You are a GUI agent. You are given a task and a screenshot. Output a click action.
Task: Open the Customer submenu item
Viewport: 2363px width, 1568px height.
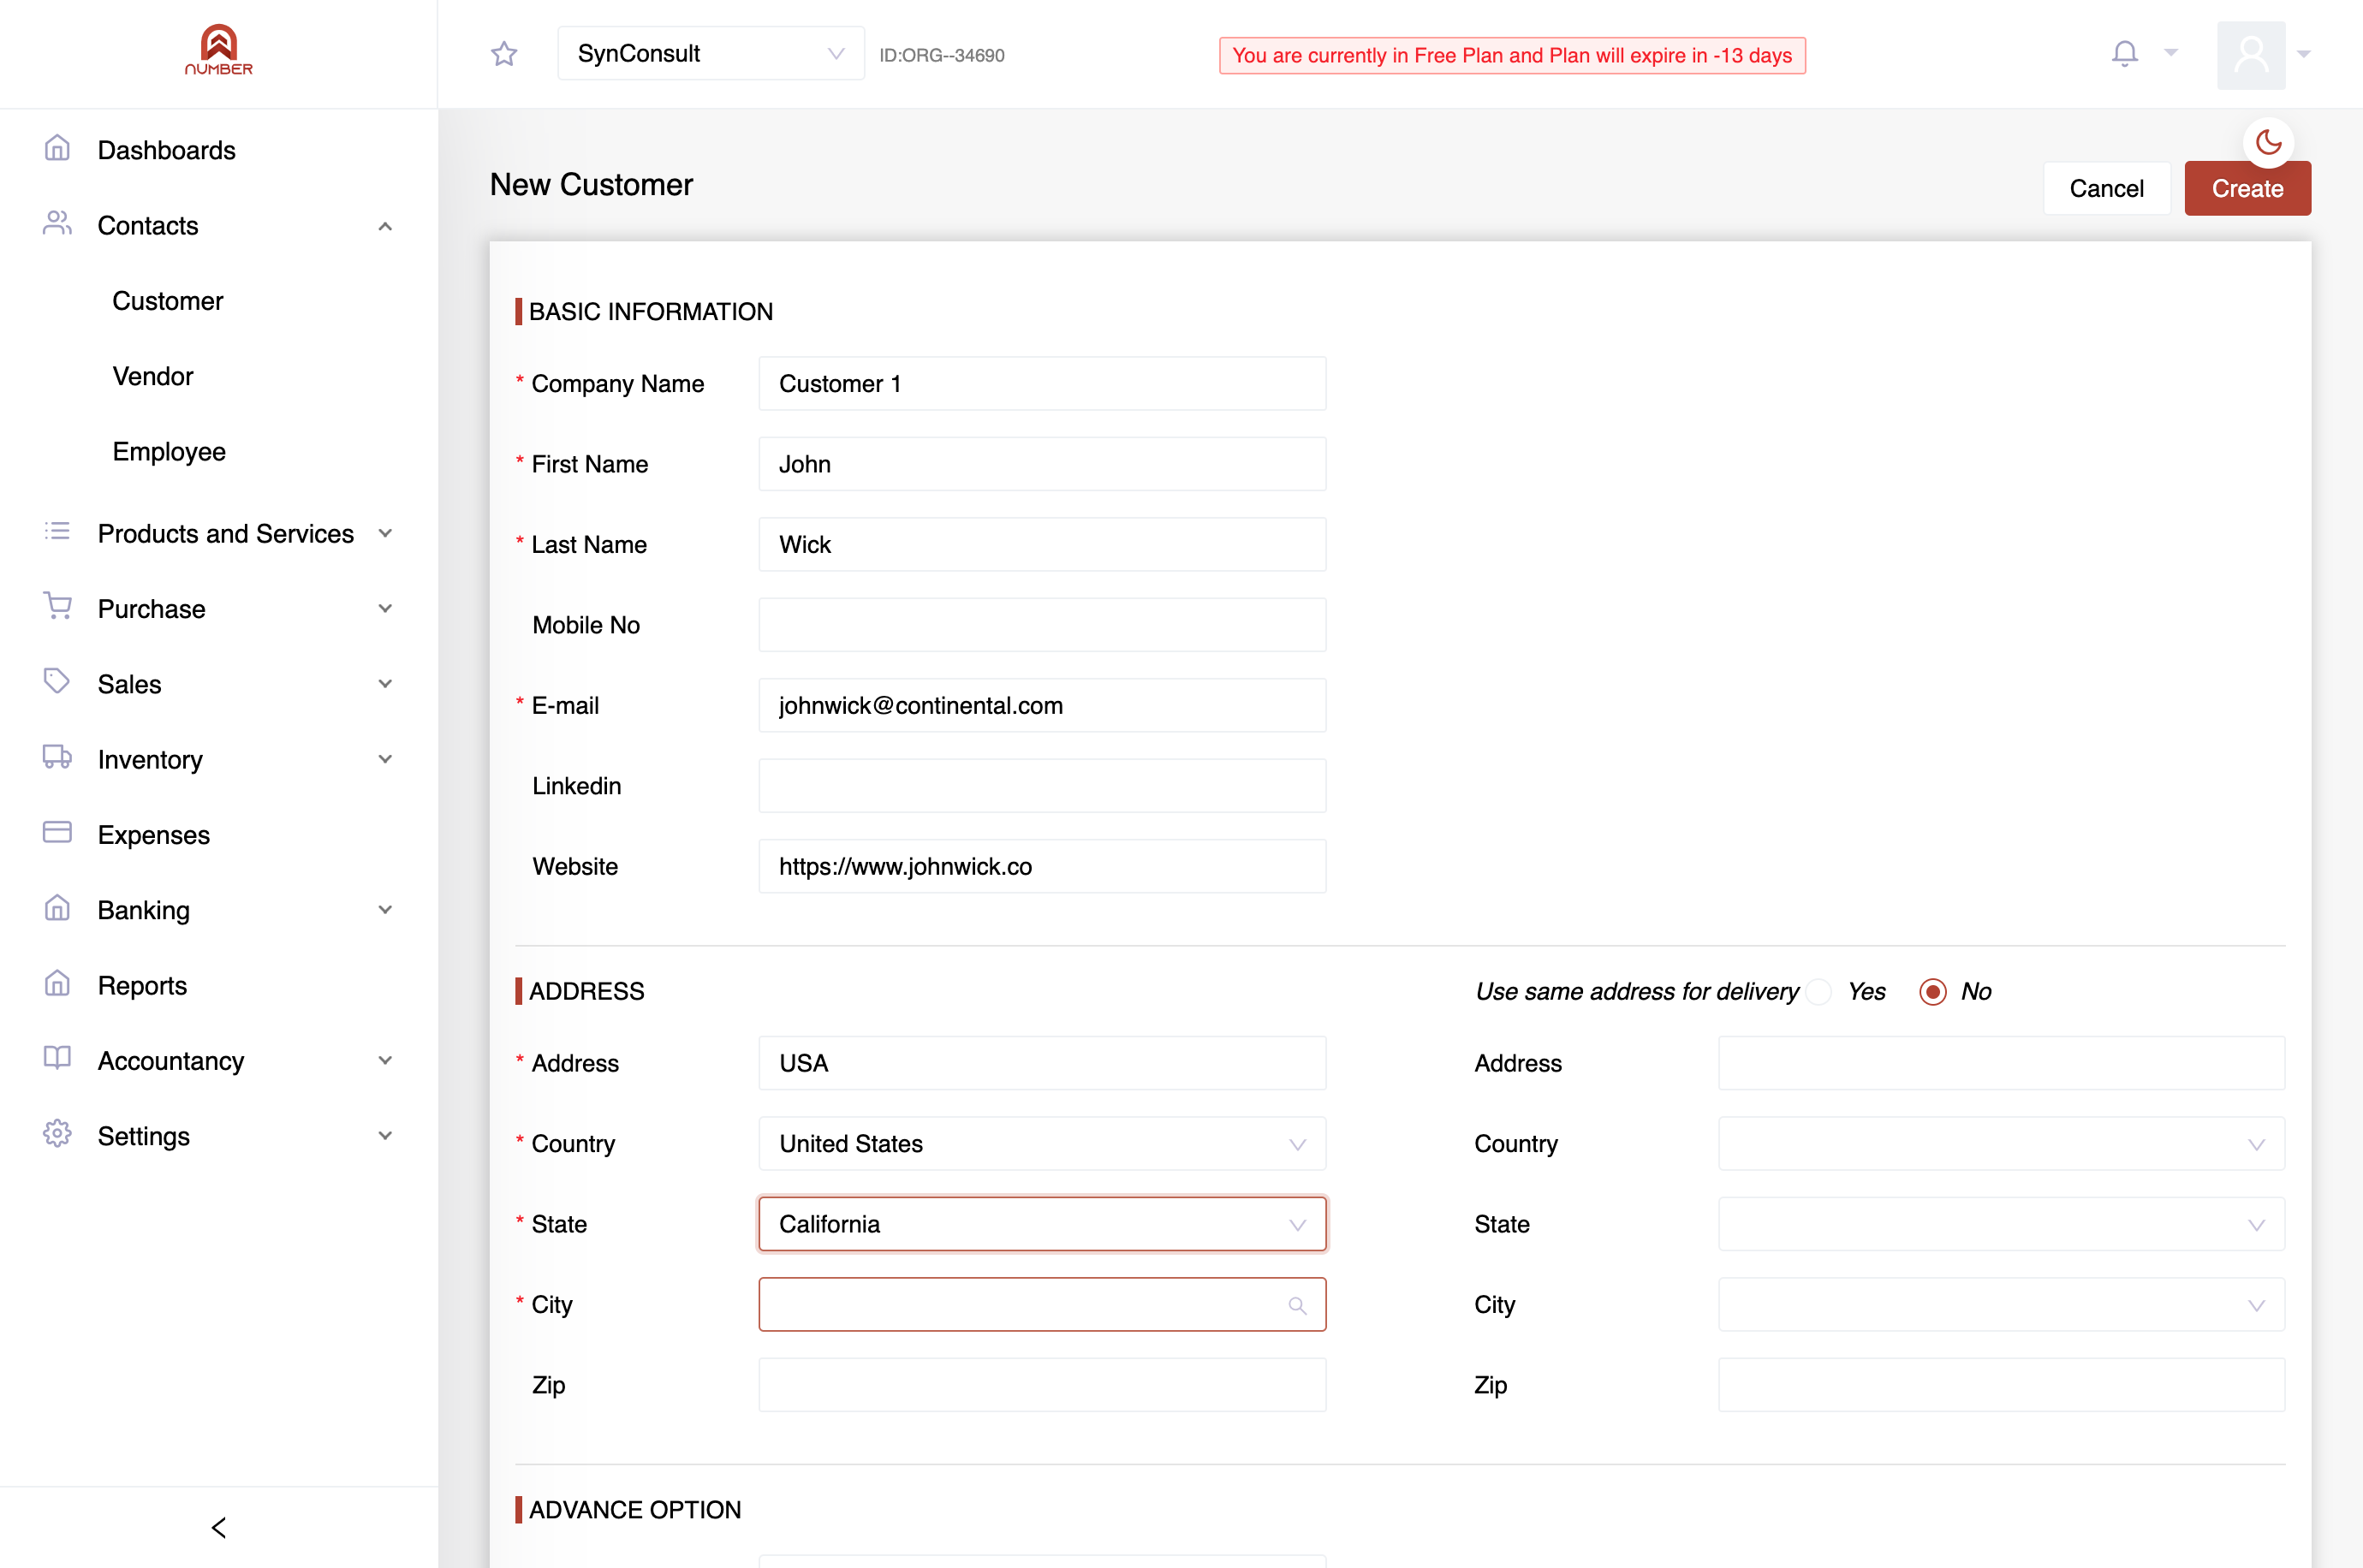point(167,300)
